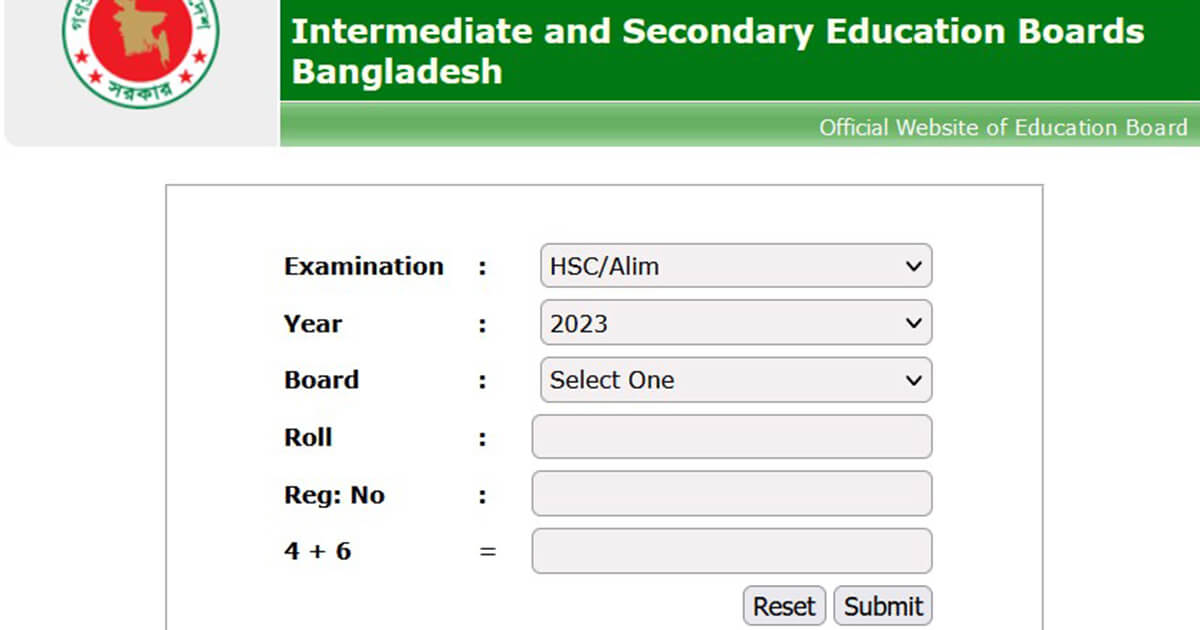Click the Official Website of Education Board text

pyautogui.click(x=1003, y=128)
